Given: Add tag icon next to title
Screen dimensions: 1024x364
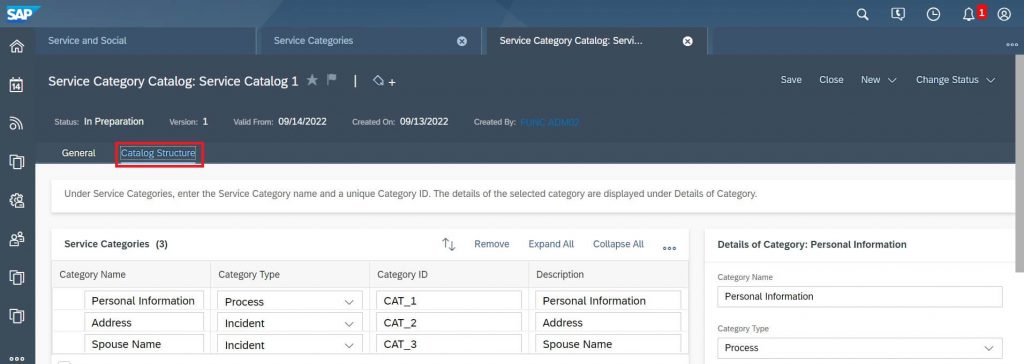Looking at the screenshot, I should tap(384, 81).
